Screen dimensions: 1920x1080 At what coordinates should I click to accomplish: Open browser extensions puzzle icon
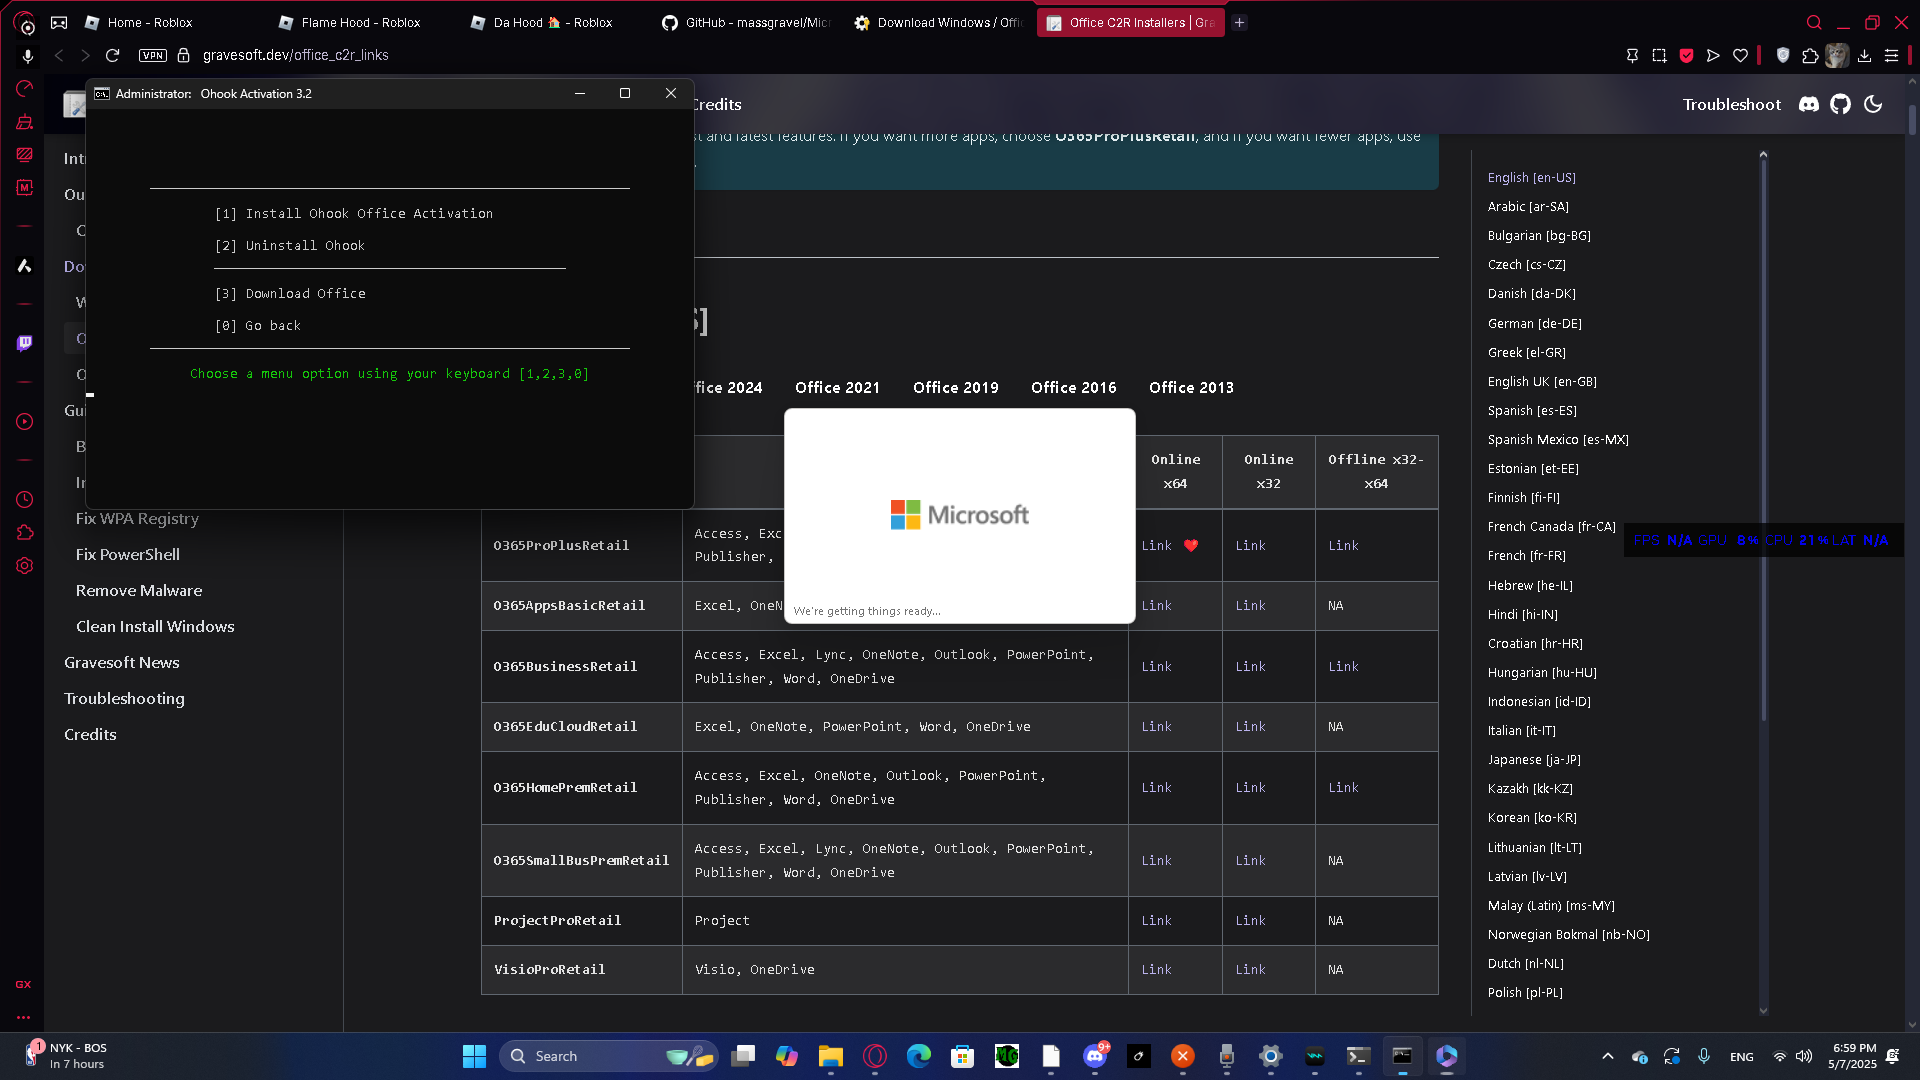[x=1809, y=56]
